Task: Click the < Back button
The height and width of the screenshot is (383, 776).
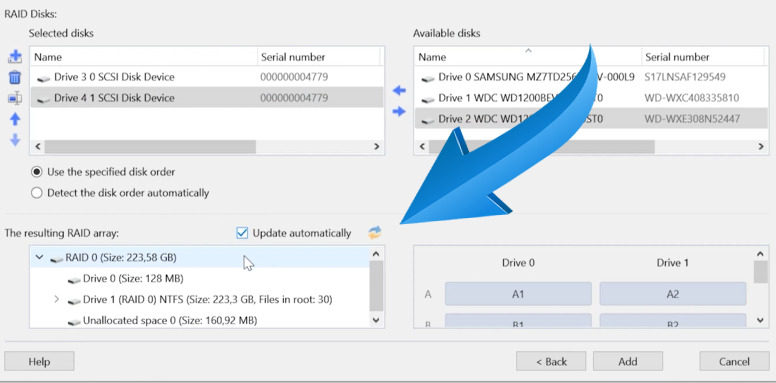Action: click(551, 361)
